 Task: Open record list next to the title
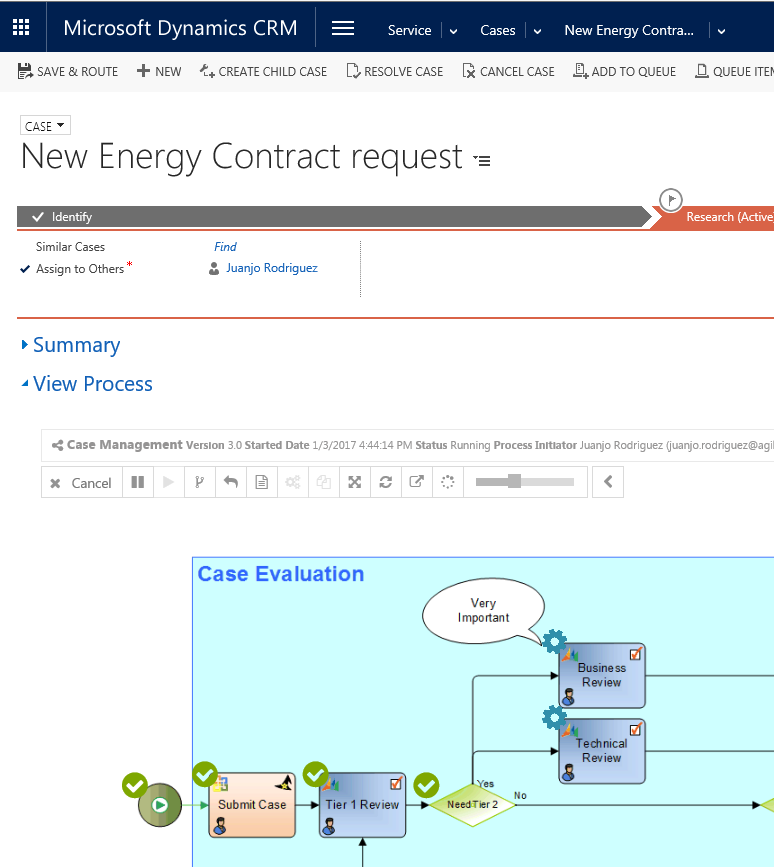click(x=482, y=160)
